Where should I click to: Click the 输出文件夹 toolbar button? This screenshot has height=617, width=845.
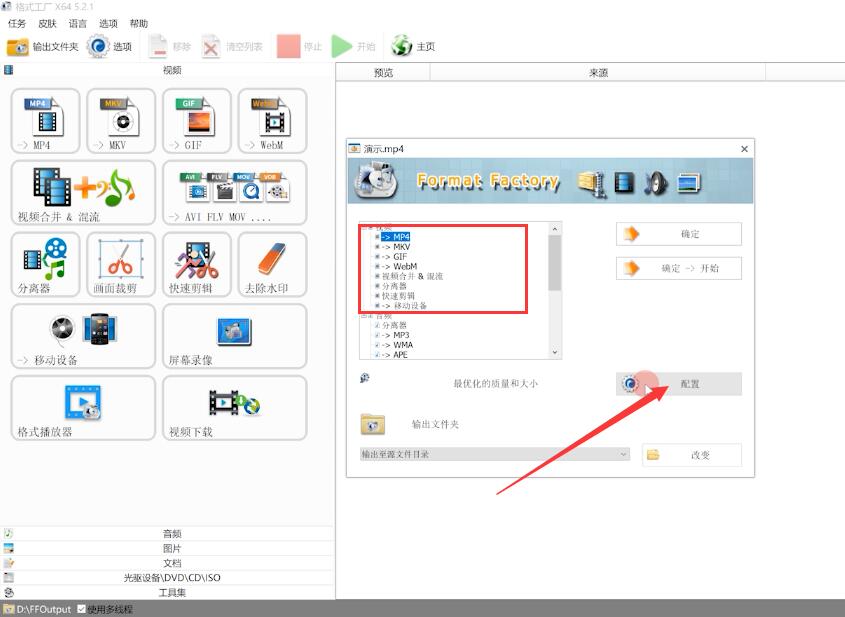click(43, 47)
